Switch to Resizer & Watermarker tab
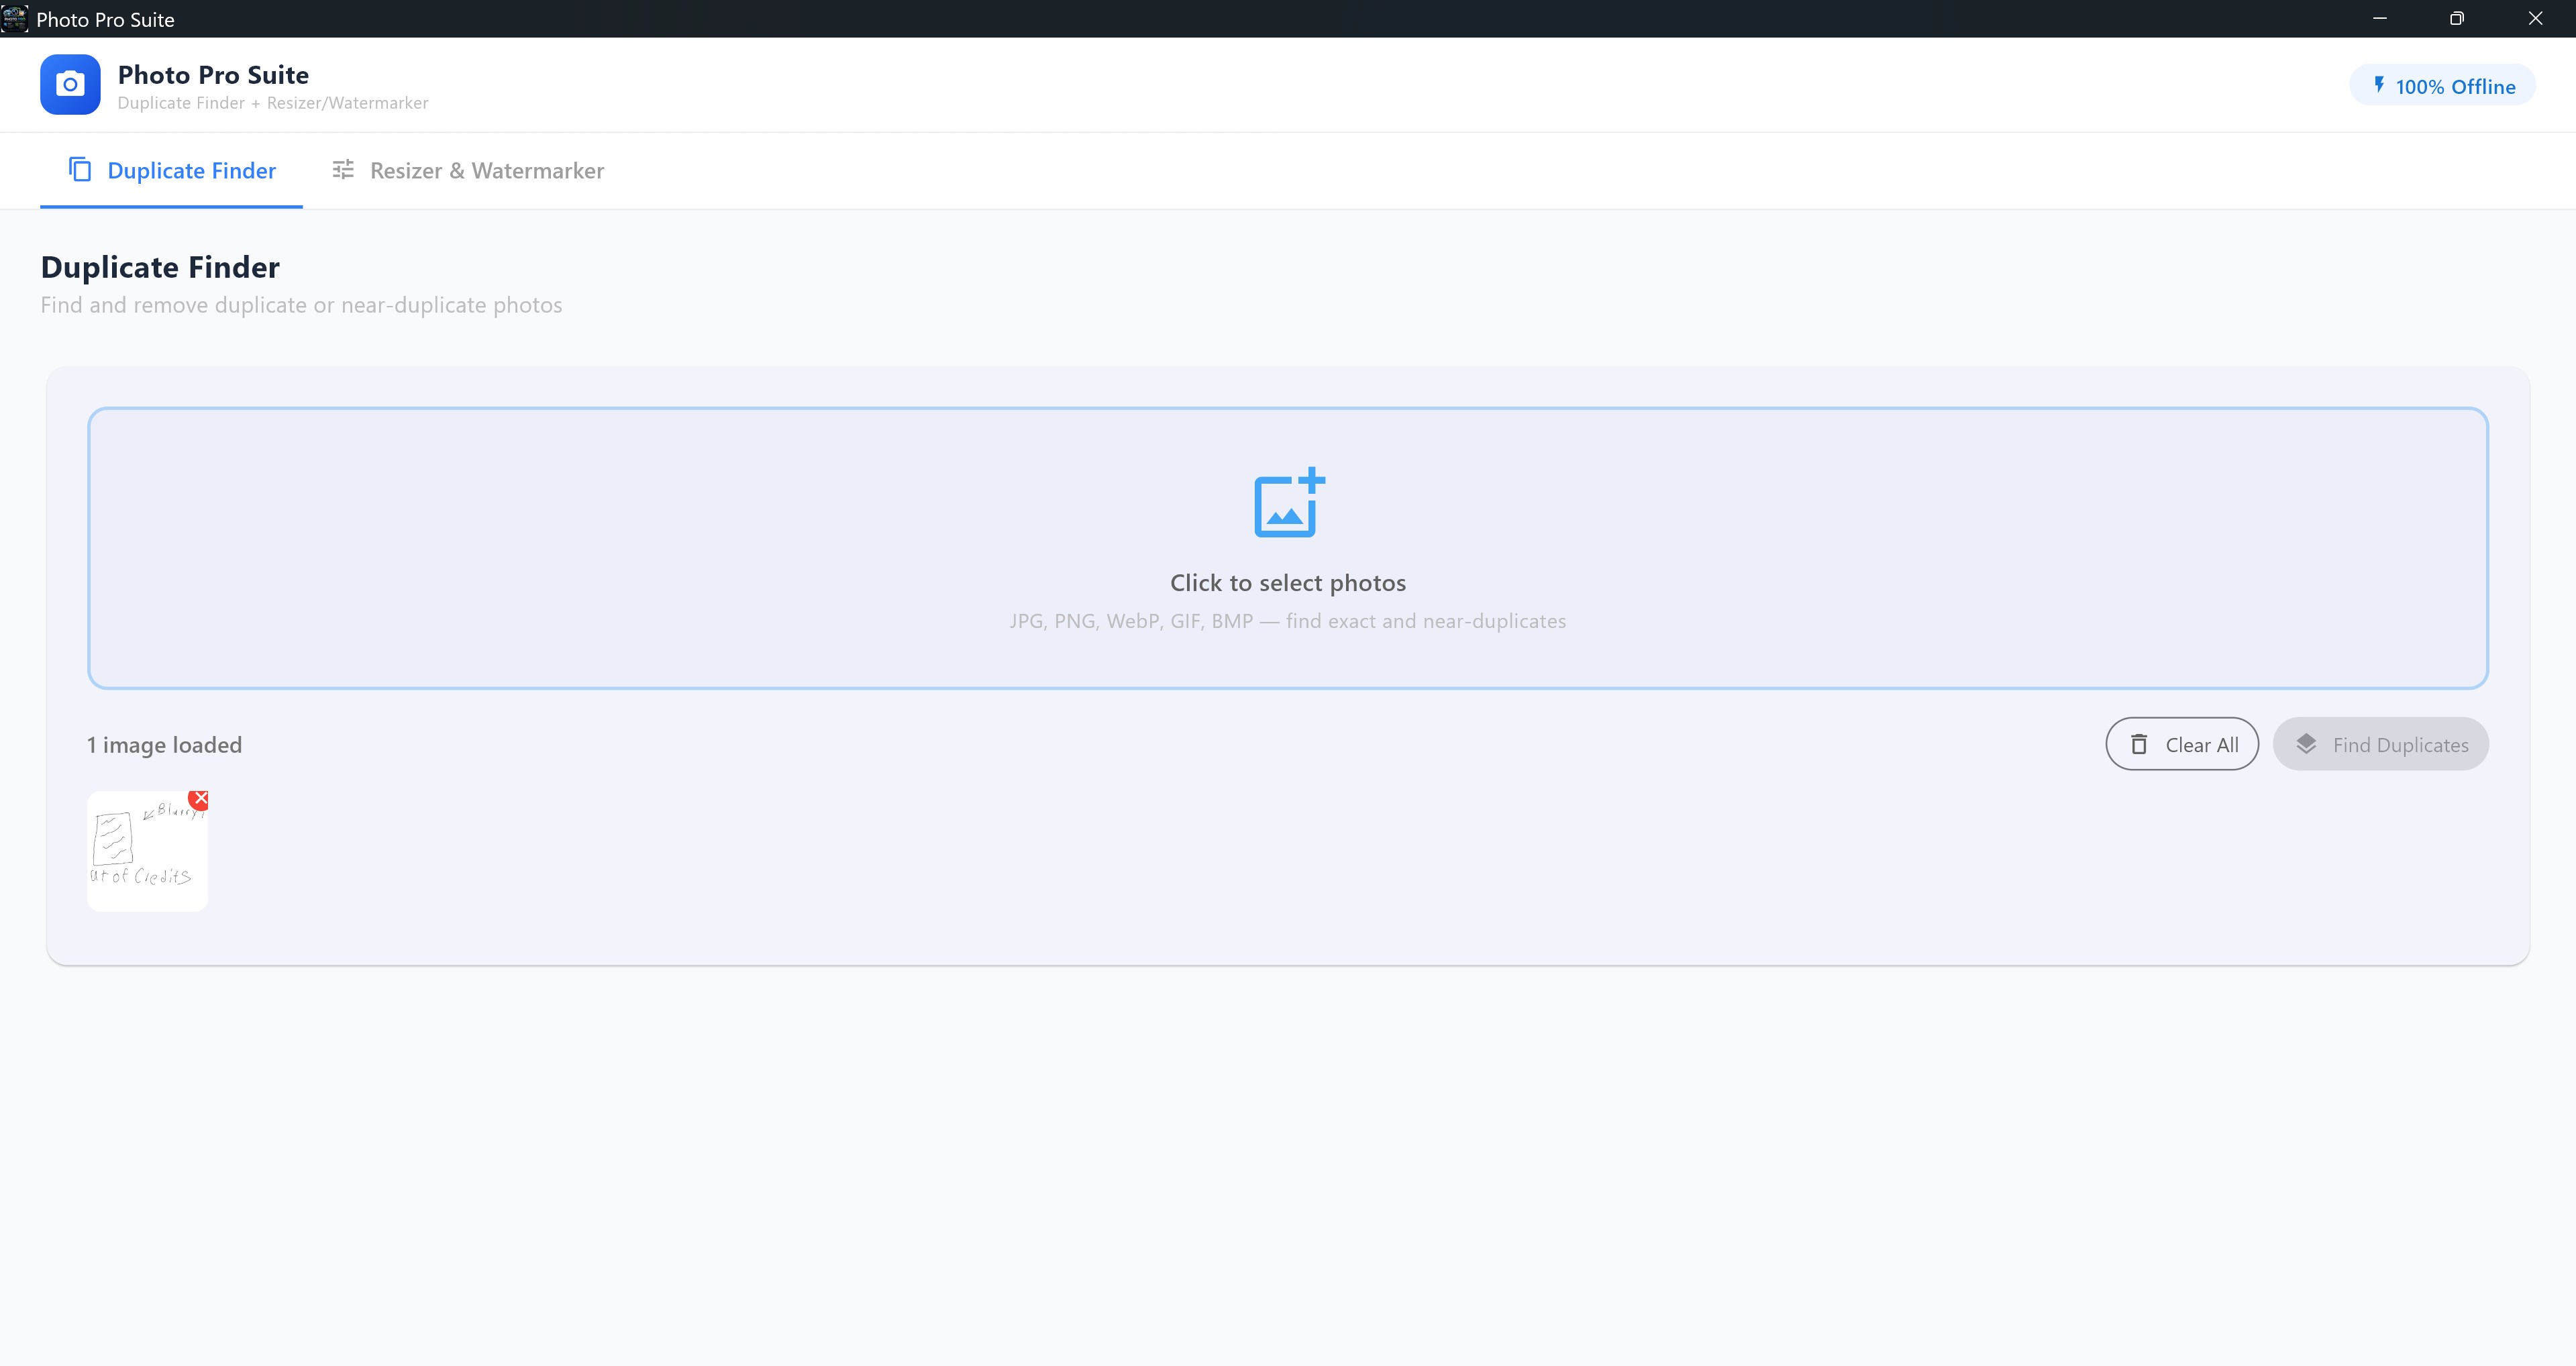The image size is (2576, 1366). [468, 170]
